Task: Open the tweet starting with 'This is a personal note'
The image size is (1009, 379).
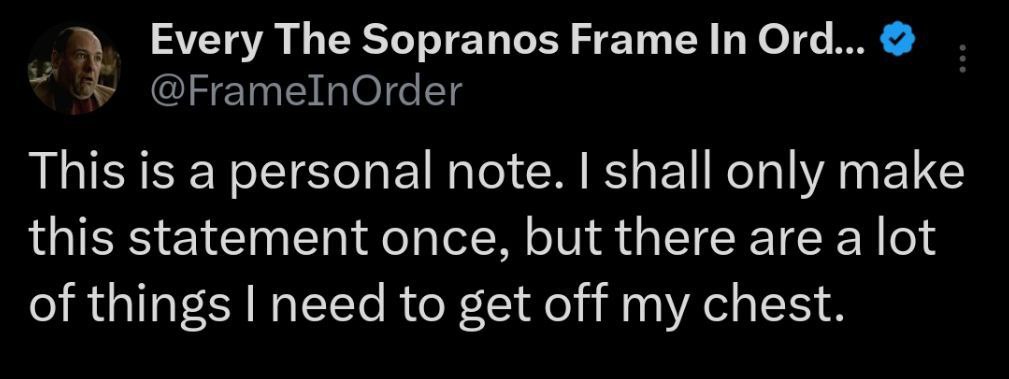Action: 496,239
